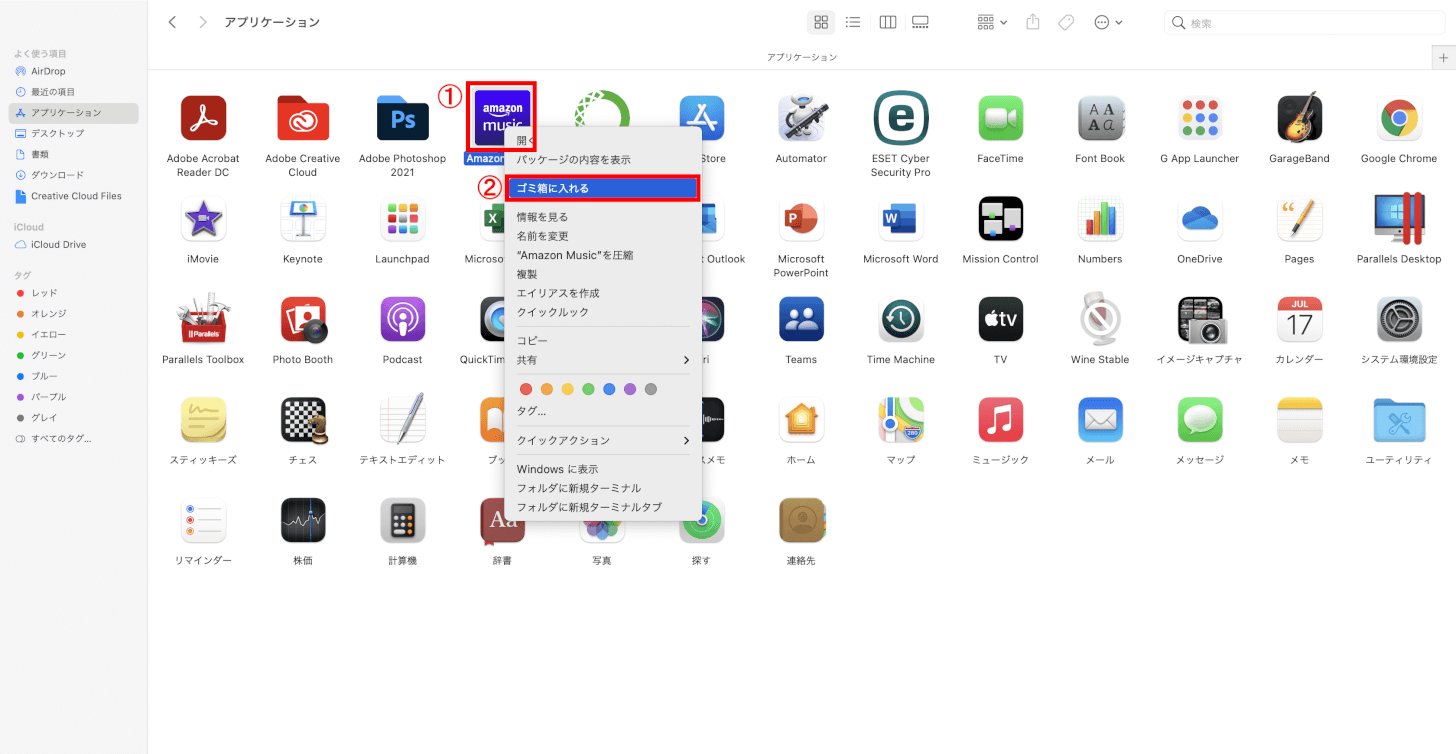1456x754 pixels.
Task: Select the カレンダー app icon
Action: pos(1300,319)
